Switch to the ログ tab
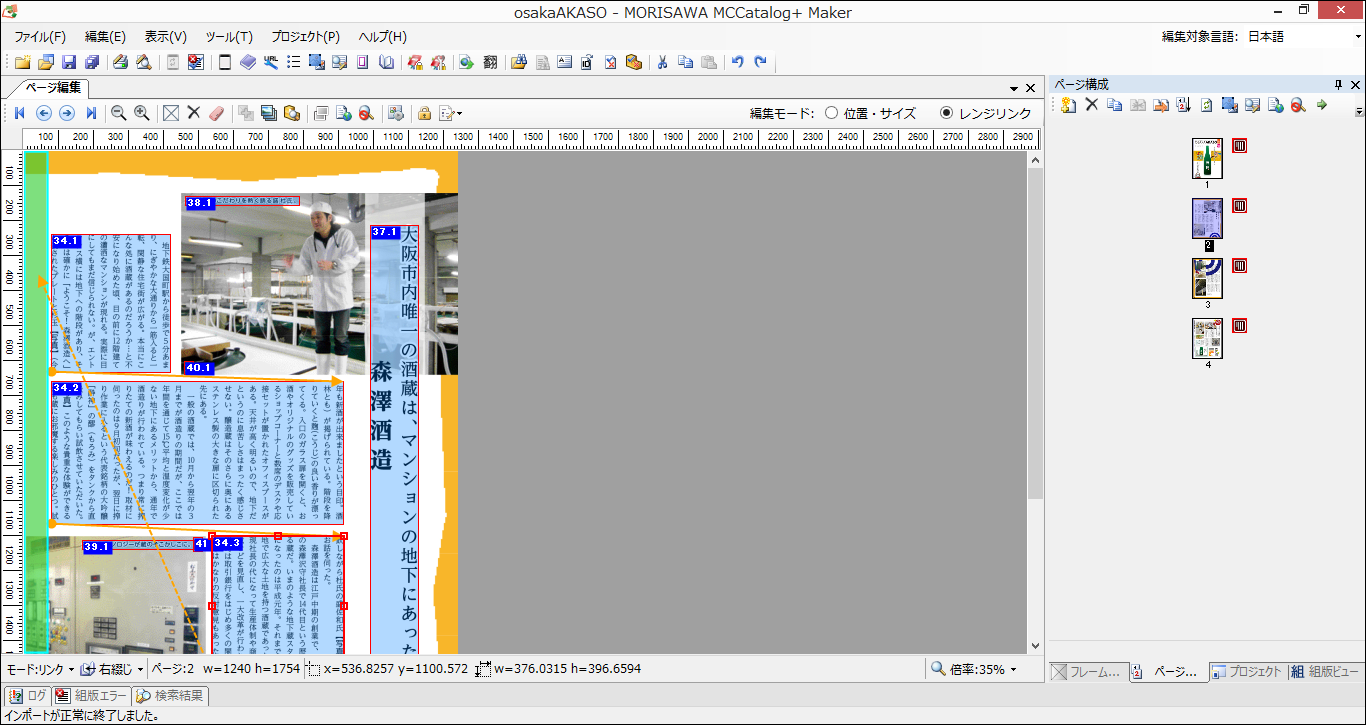Screen dimensions: 1366x725 [x=28, y=695]
